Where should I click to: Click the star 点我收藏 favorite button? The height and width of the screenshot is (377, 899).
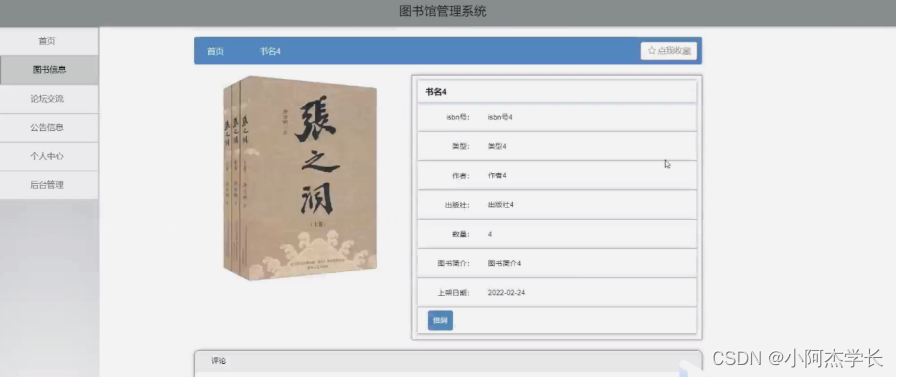coord(669,51)
